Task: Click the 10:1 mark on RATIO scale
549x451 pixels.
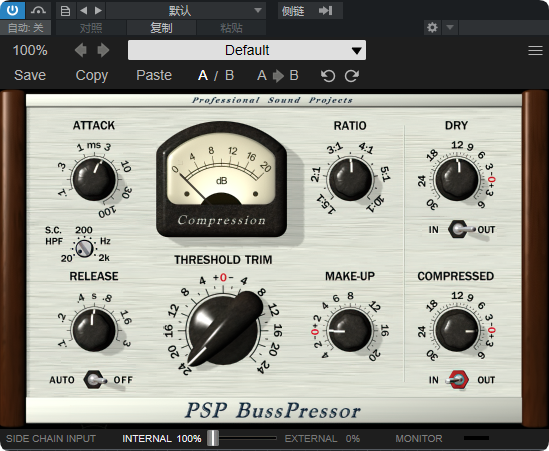Action: click(375, 204)
